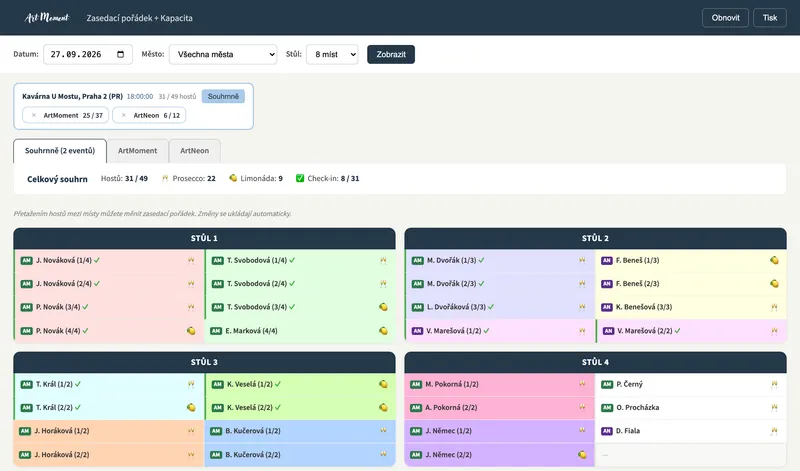Open the Město dropdown showing Všechna města

point(223,54)
